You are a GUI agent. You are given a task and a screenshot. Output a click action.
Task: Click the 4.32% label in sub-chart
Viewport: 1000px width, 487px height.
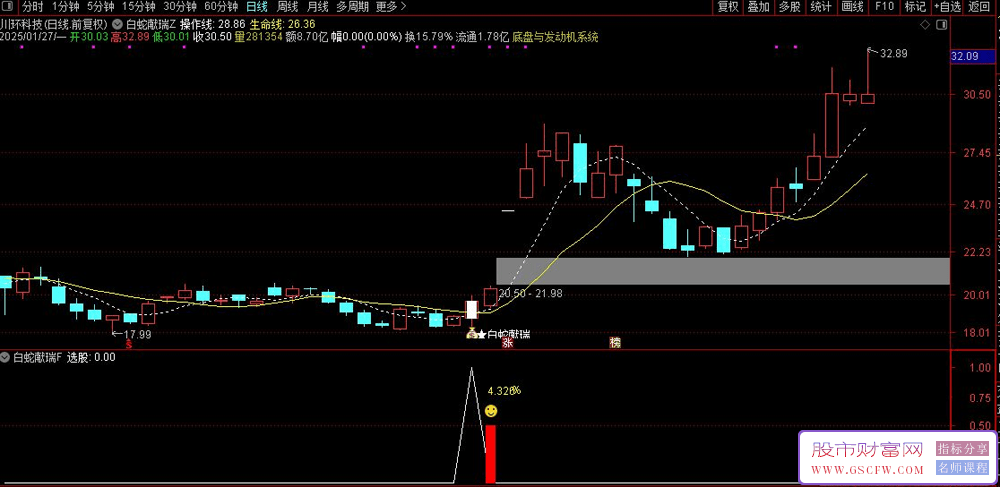click(504, 390)
